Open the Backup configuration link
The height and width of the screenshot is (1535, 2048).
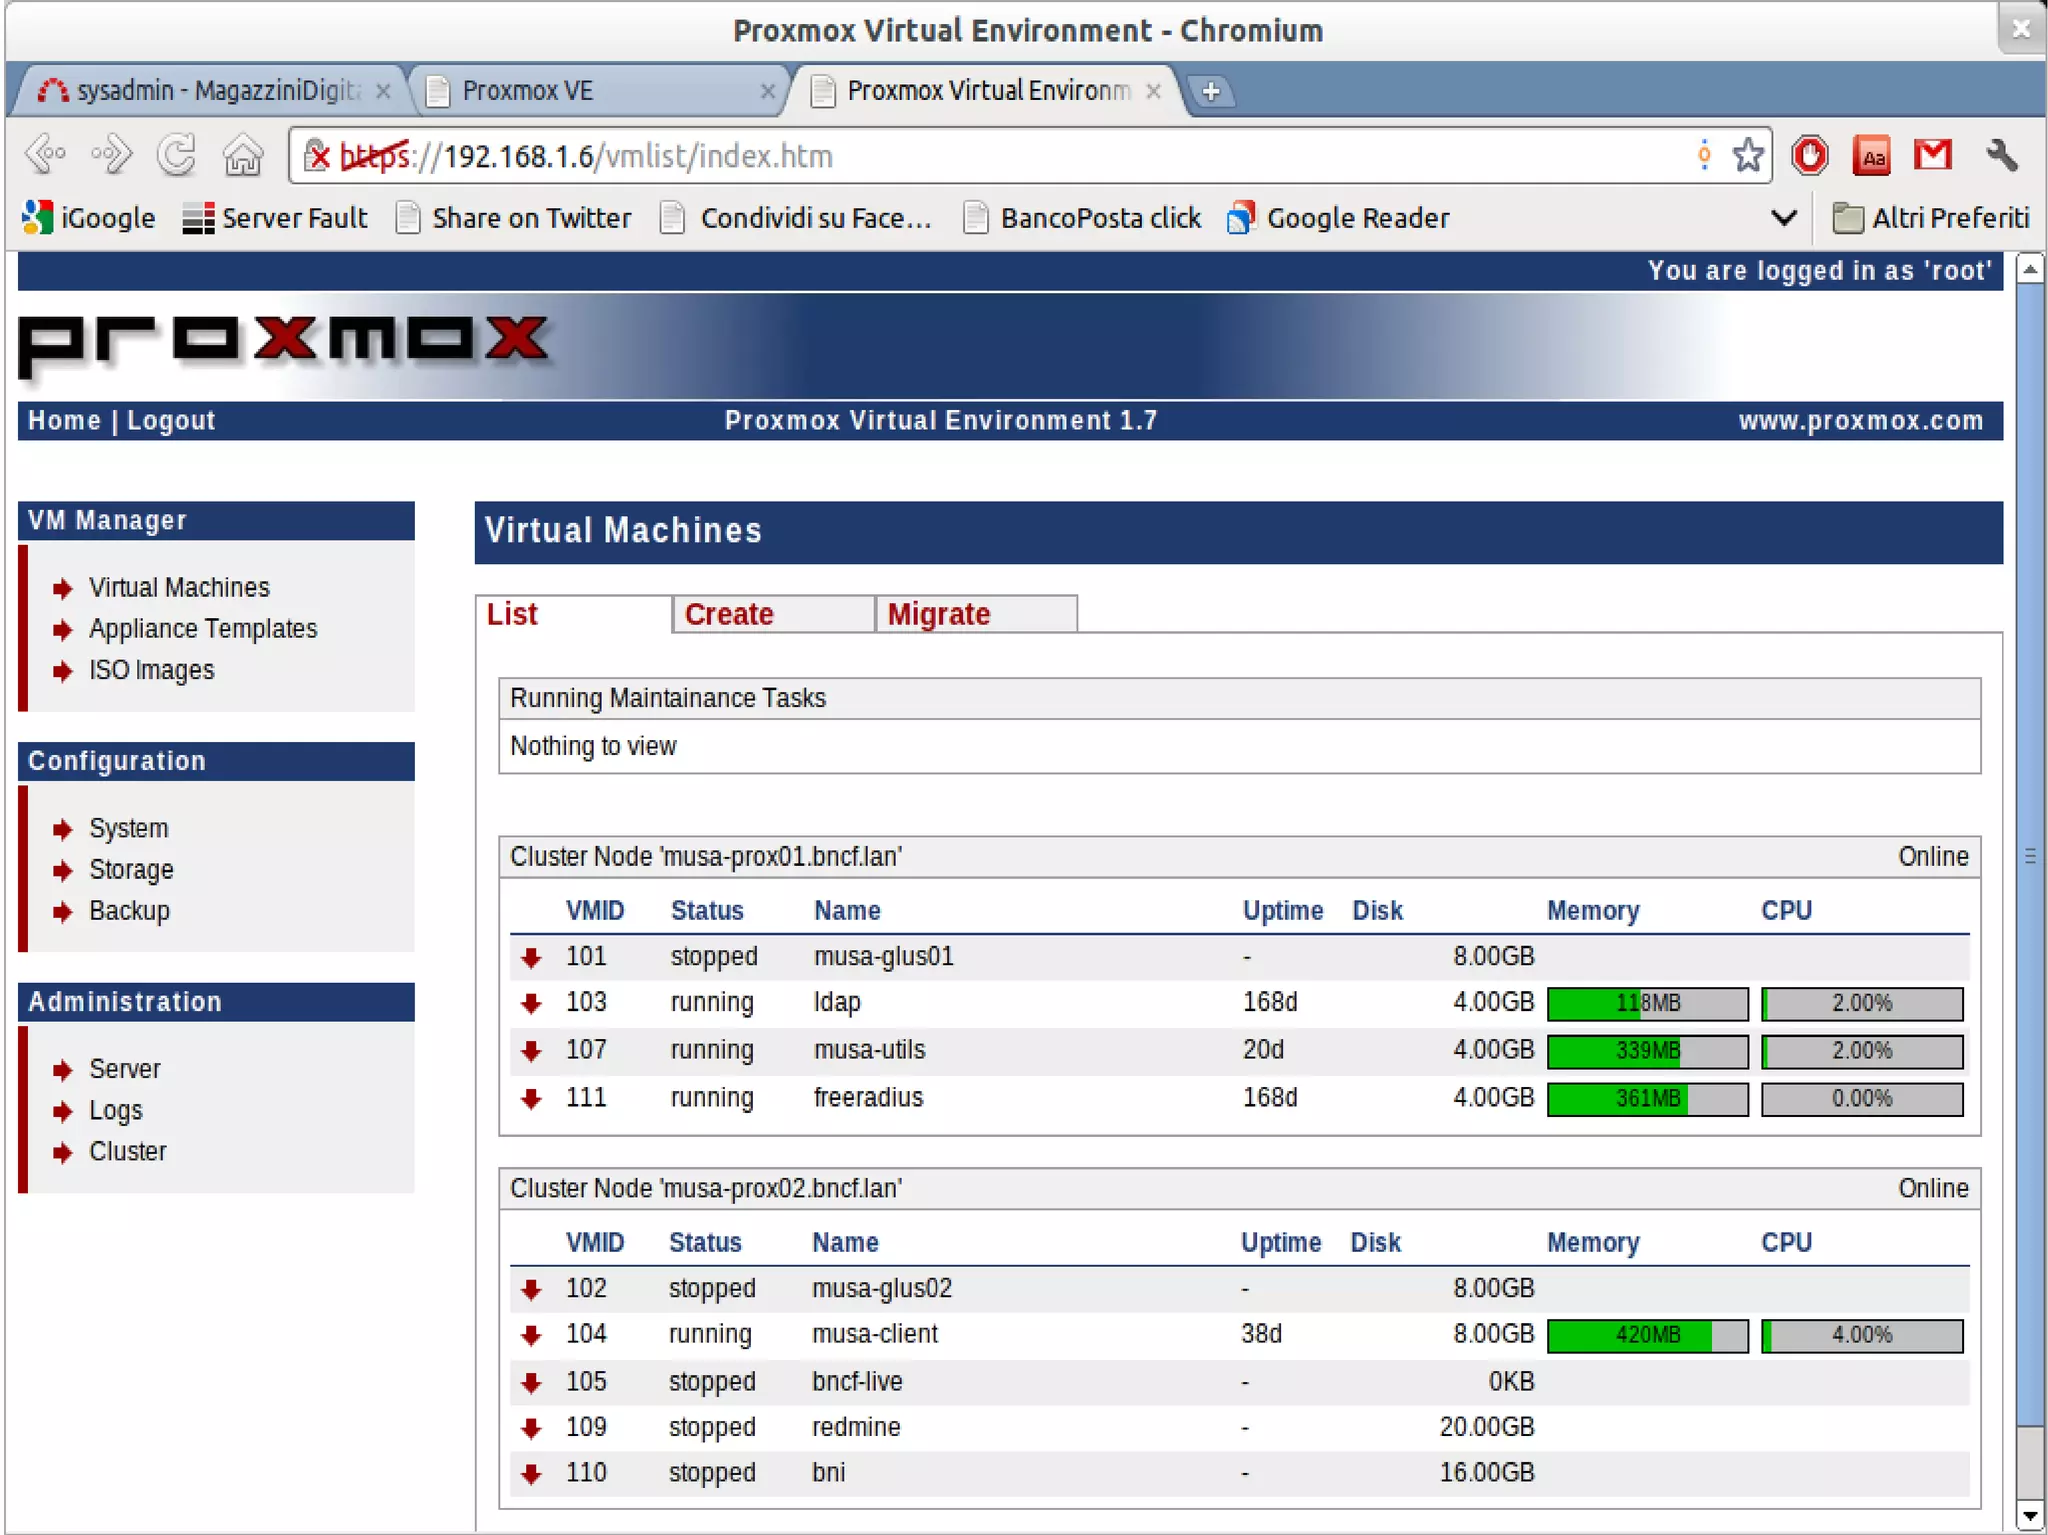(129, 911)
